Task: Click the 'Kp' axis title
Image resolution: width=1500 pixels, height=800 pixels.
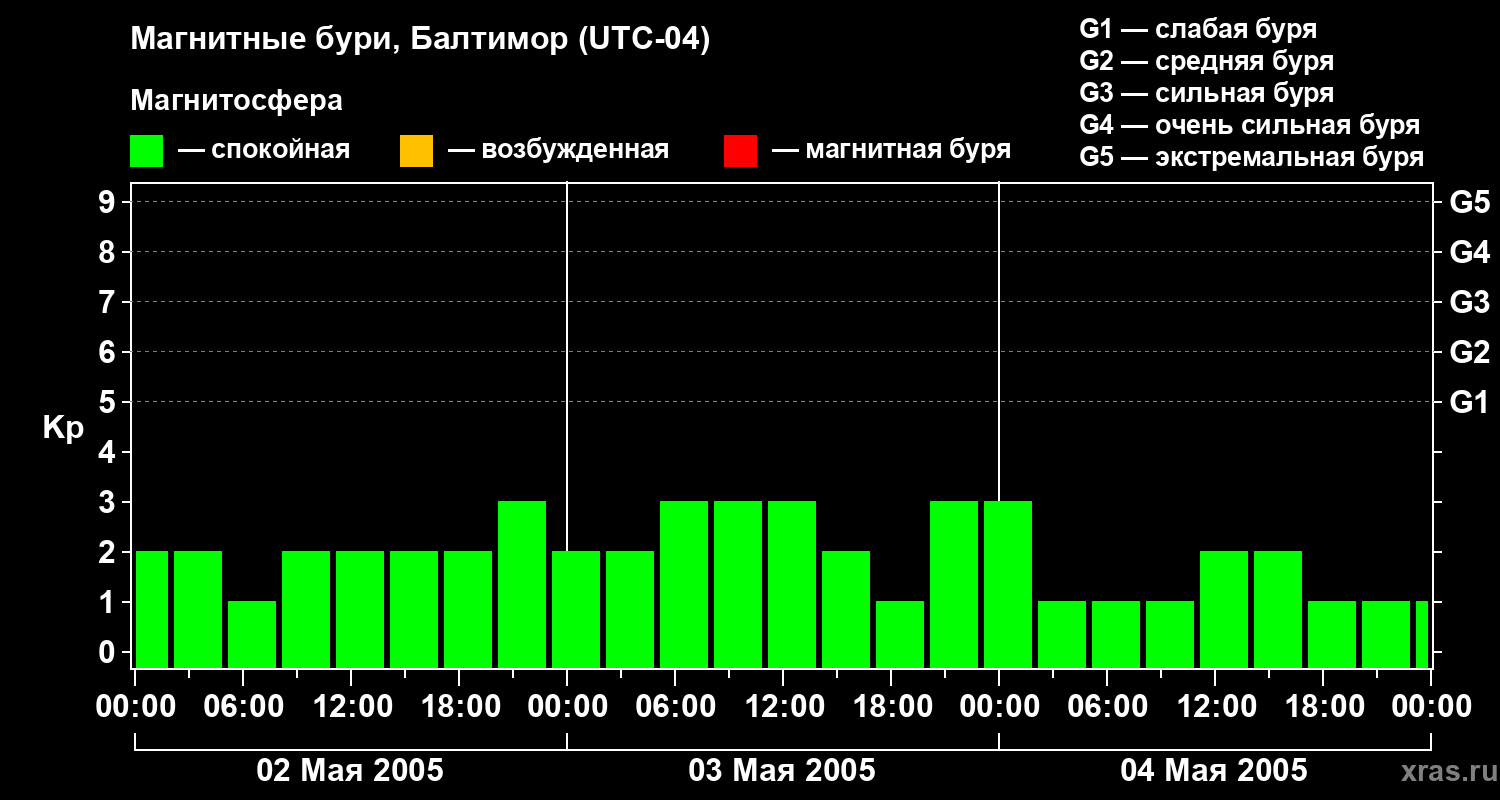Action: tap(63, 428)
